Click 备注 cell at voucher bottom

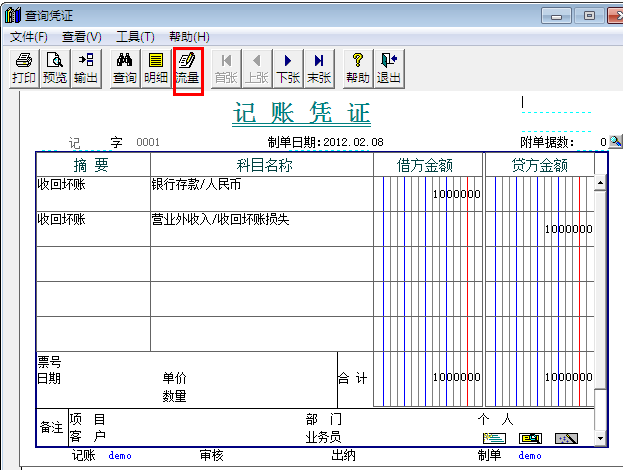click(x=52, y=427)
